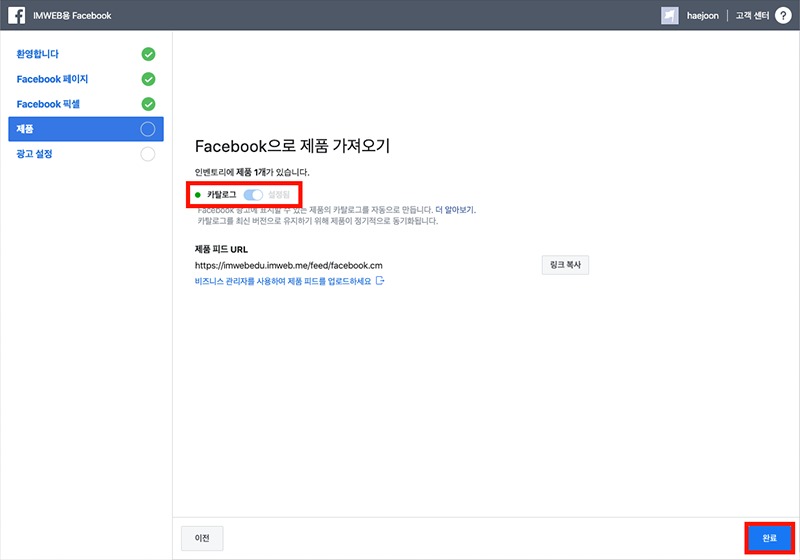Click the green status dot beside 카탈로그
The image size is (800, 560).
pos(198,195)
